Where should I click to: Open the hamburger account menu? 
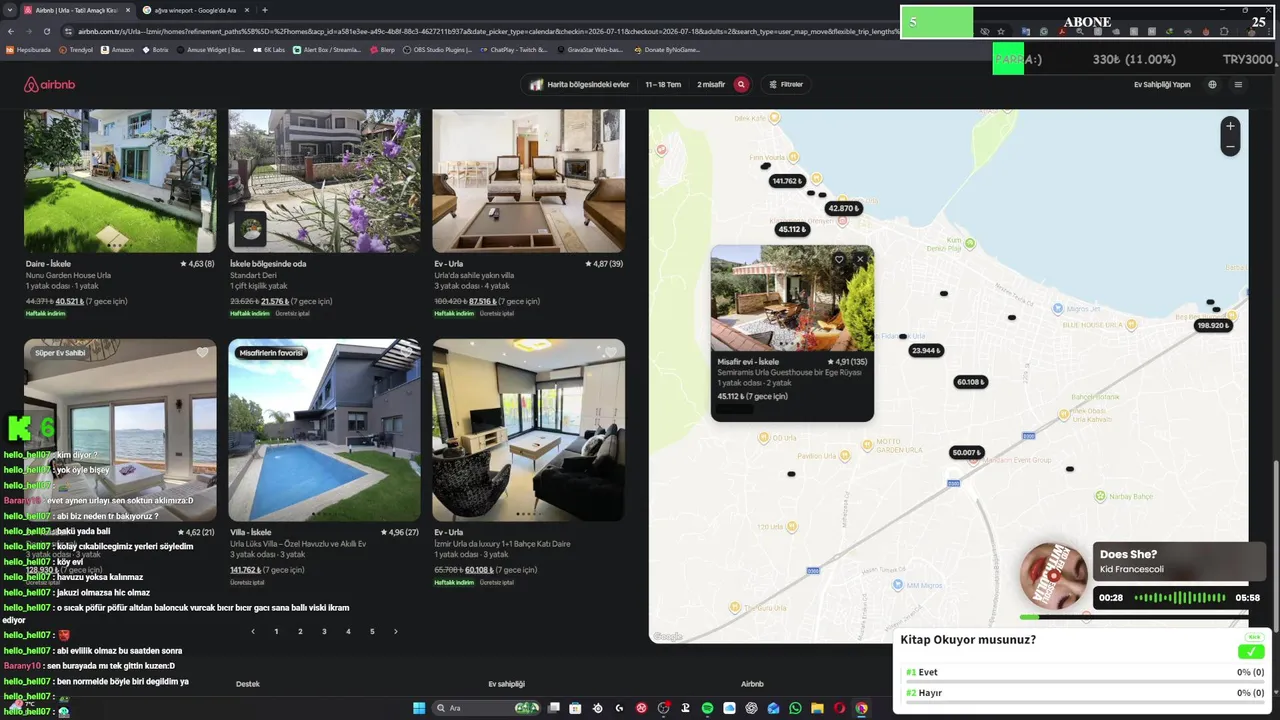point(1238,85)
